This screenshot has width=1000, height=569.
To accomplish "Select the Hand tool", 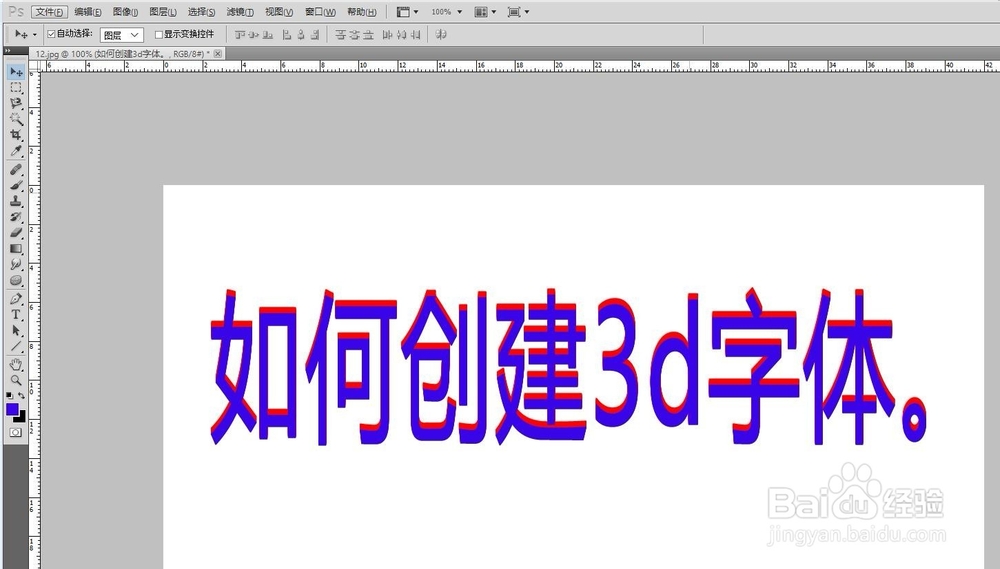I will (x=16, y=364).
